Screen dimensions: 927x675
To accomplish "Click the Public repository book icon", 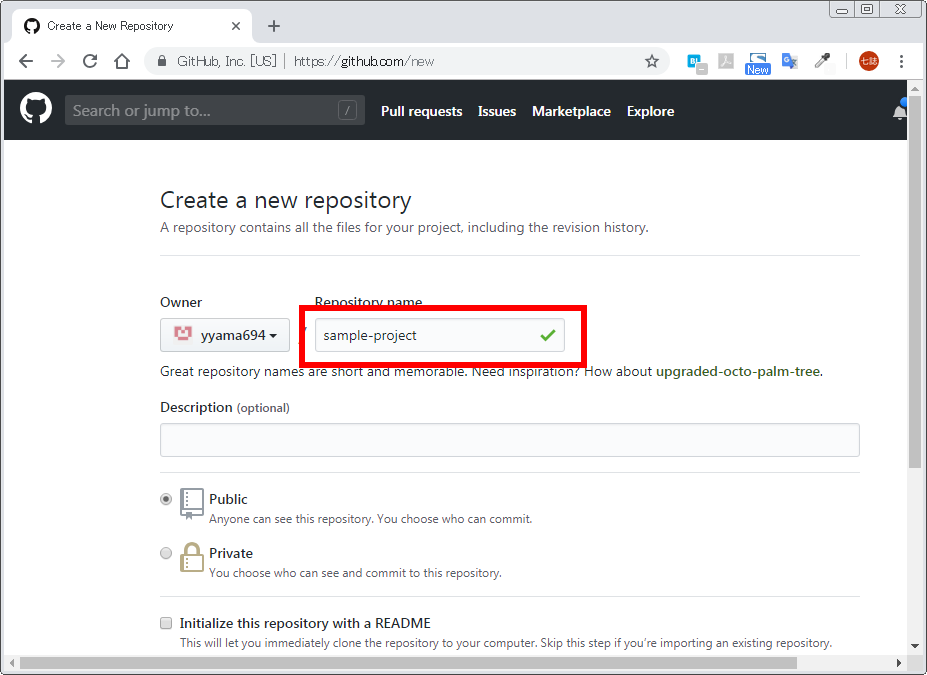I will click(192, 504).
